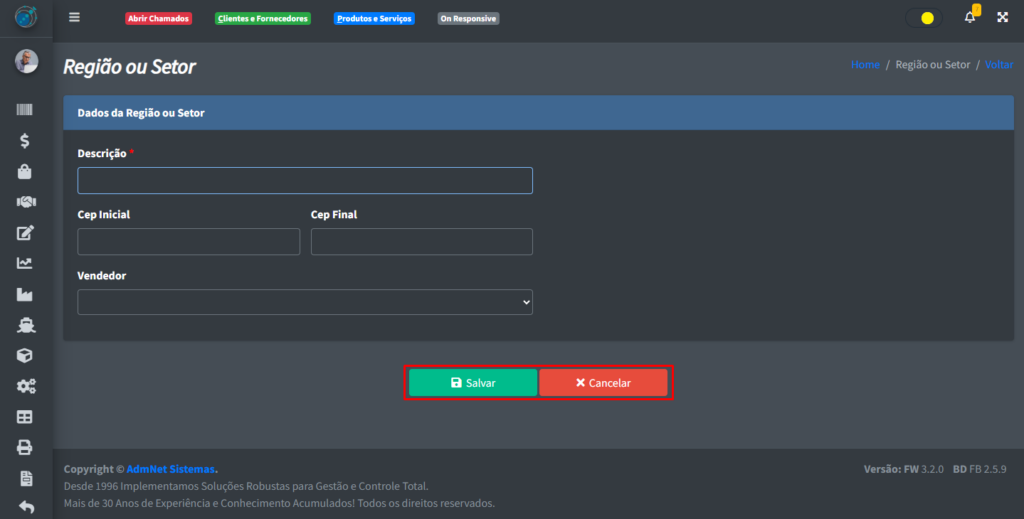Viewport: 1024px width, 519px height.
Task: Click the fullscreen expand icon
Action: (x=1002, y=18)
